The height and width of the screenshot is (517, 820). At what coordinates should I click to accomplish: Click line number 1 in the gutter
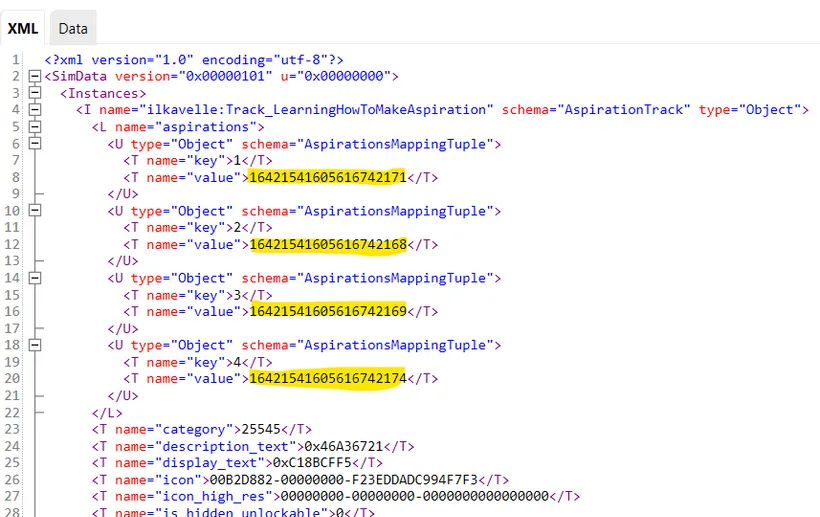click(16, 60)
